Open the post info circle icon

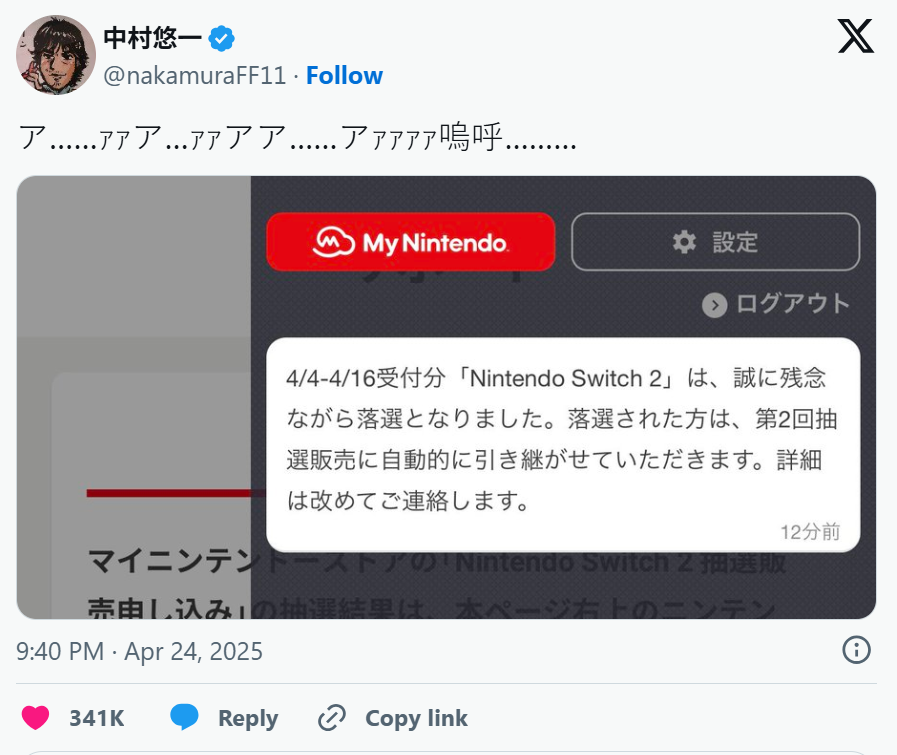click(856, 650)
